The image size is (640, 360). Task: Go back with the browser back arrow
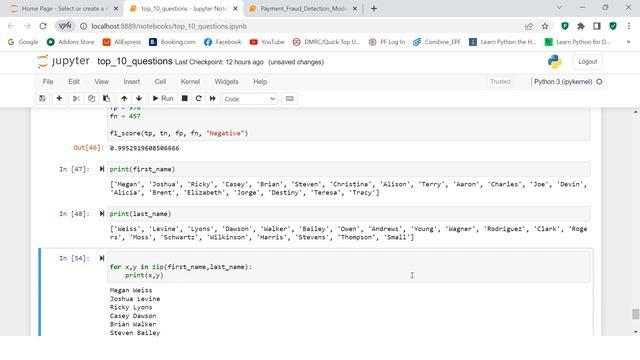pyautogui.click(x=11, y=26)
